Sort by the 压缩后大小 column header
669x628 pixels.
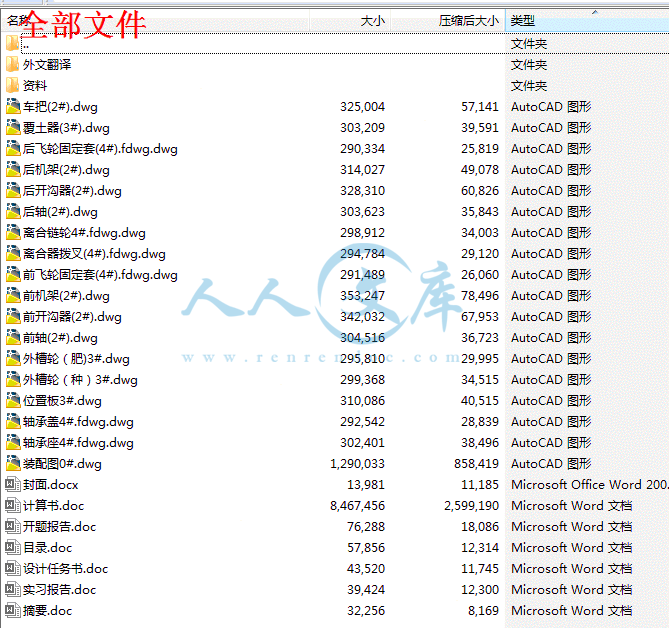pyautogui.click(x=448, y=20)
